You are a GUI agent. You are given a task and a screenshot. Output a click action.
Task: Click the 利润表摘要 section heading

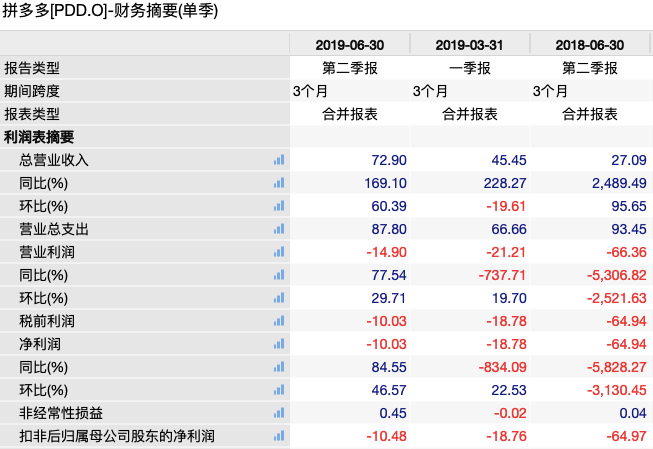[39, 137]
